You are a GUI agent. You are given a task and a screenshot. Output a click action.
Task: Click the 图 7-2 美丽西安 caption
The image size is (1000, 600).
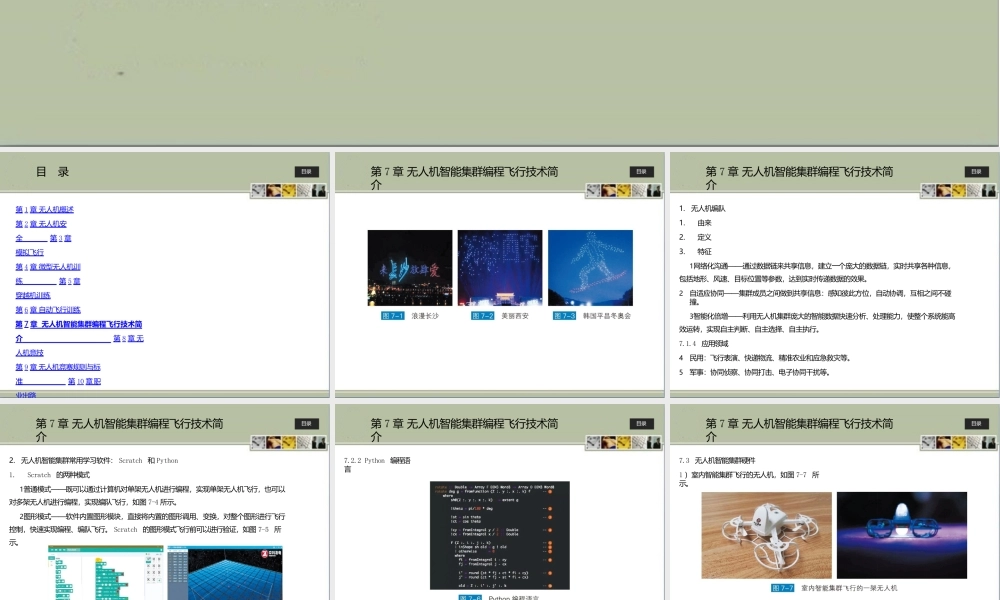click(x=500, y=316)
